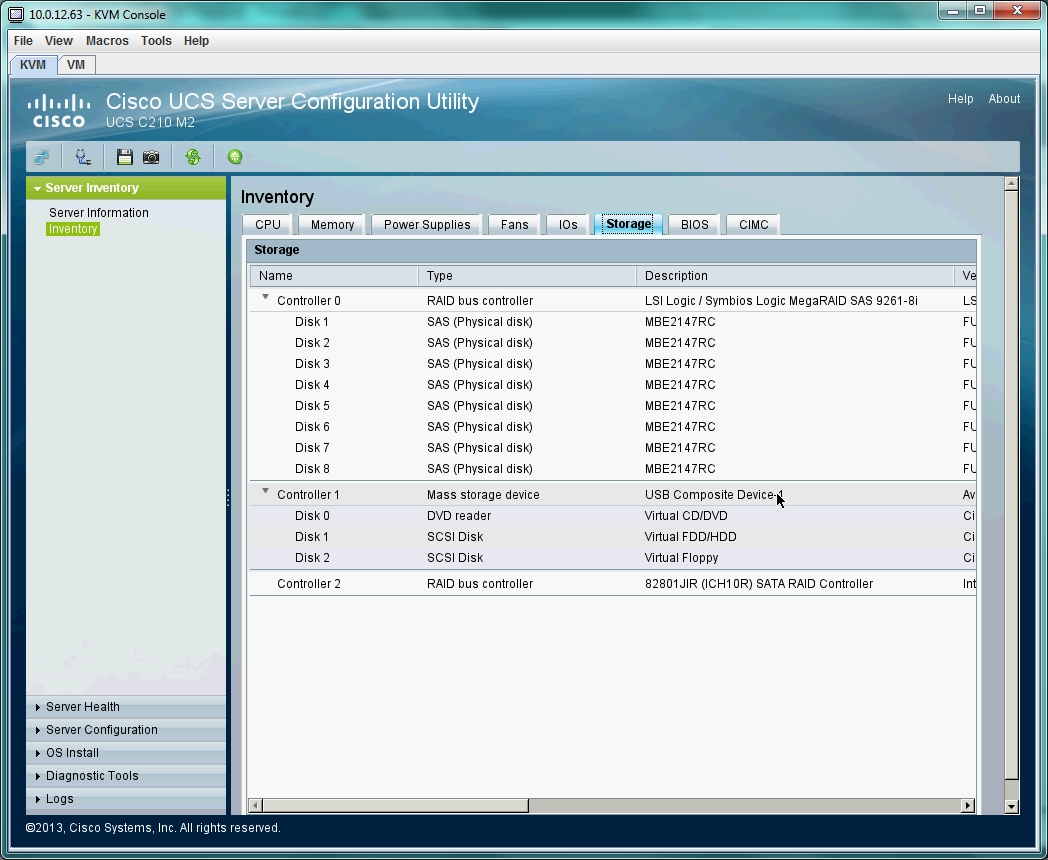Collapse the Controller 1 tree node
Screen dimensions: 1048x860
[265, 491]
